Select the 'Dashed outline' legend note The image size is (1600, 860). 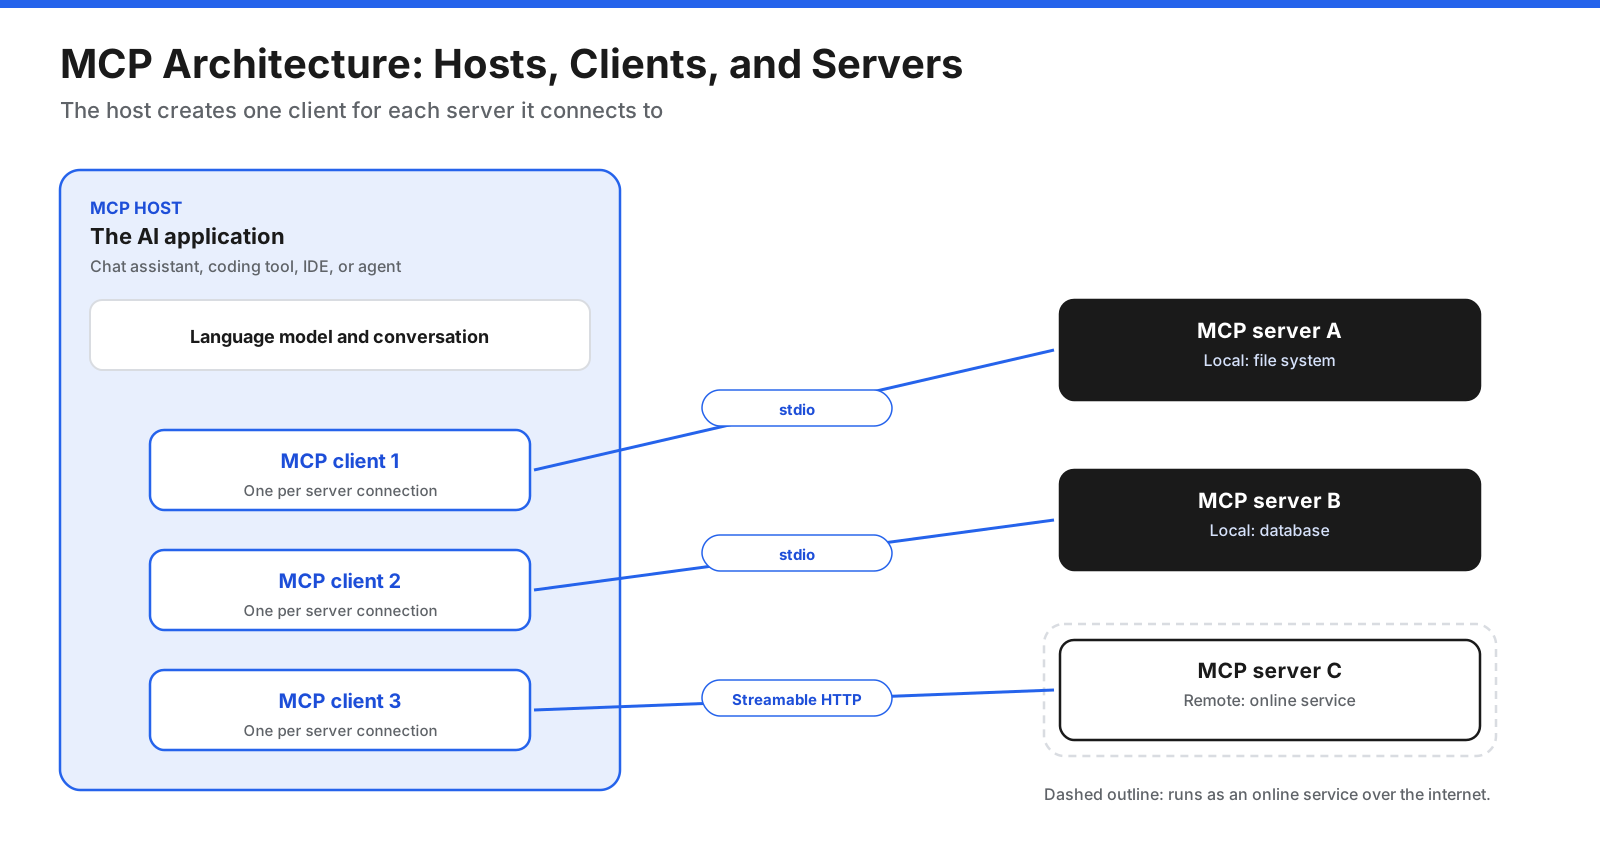click(1267, 794)
